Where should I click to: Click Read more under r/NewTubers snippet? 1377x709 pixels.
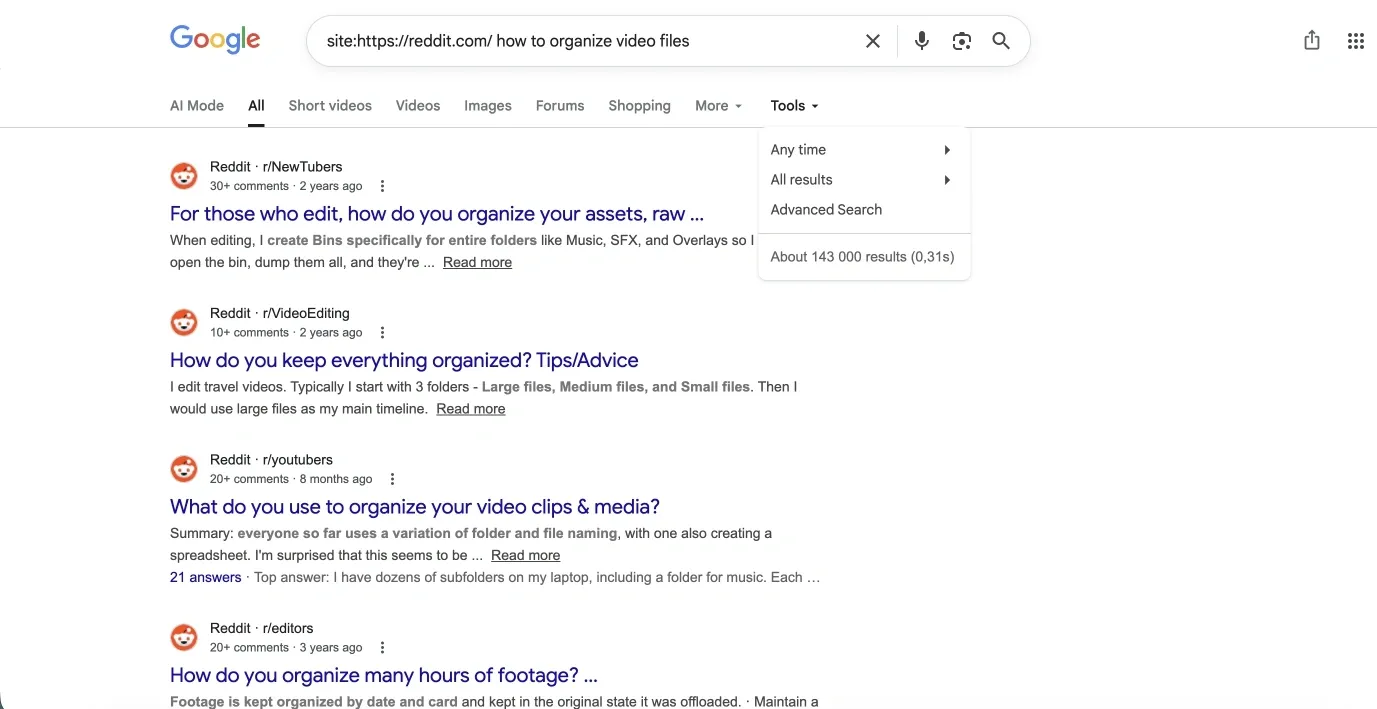pos(477,262)
